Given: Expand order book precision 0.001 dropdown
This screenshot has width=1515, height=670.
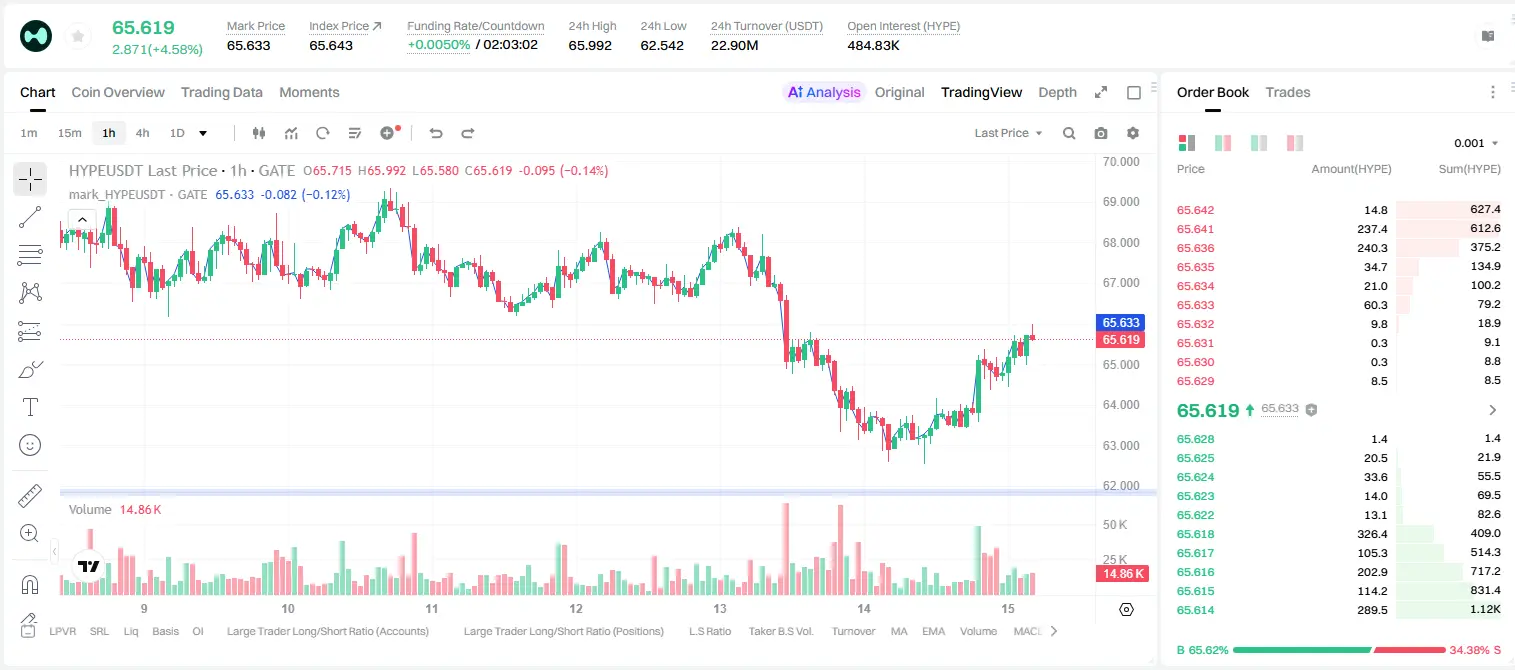Looking at the screenshot, I should (x=1476, y=143).
